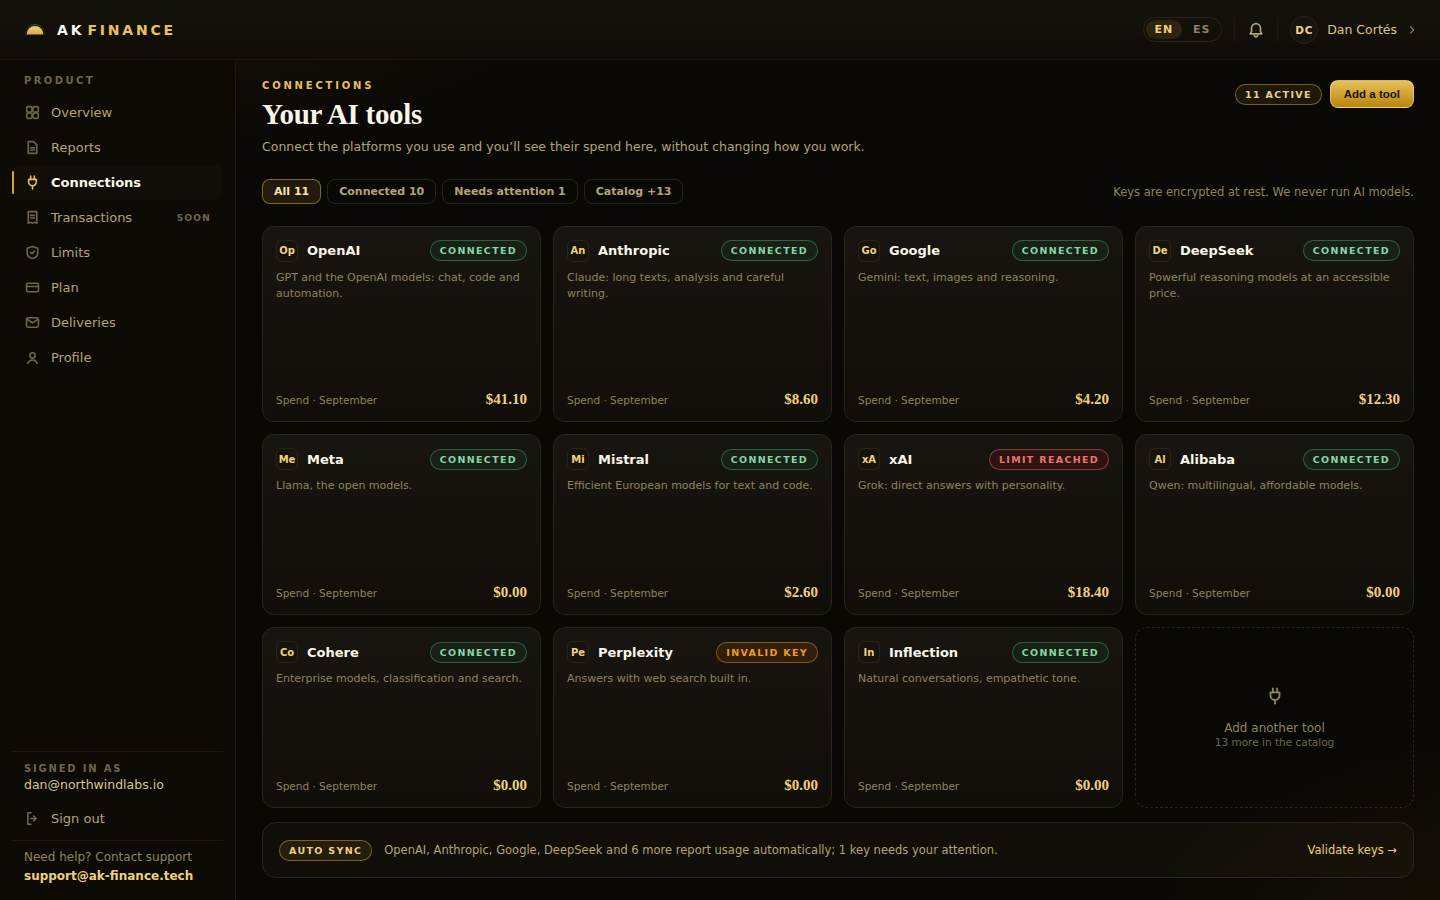Click the xAI $18.40 spend value

[1088, 593]
